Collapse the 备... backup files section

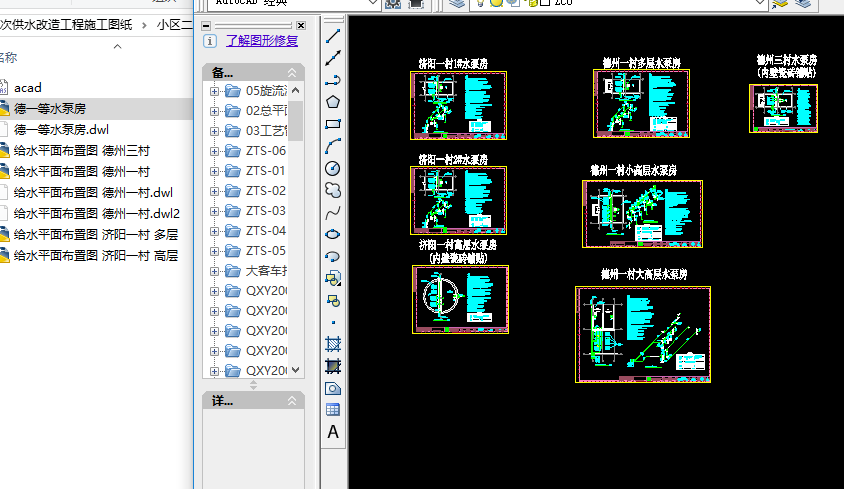292,72
